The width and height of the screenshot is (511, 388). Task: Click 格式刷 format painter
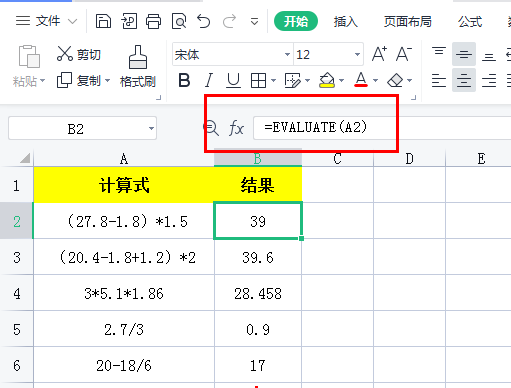[138, 67]
